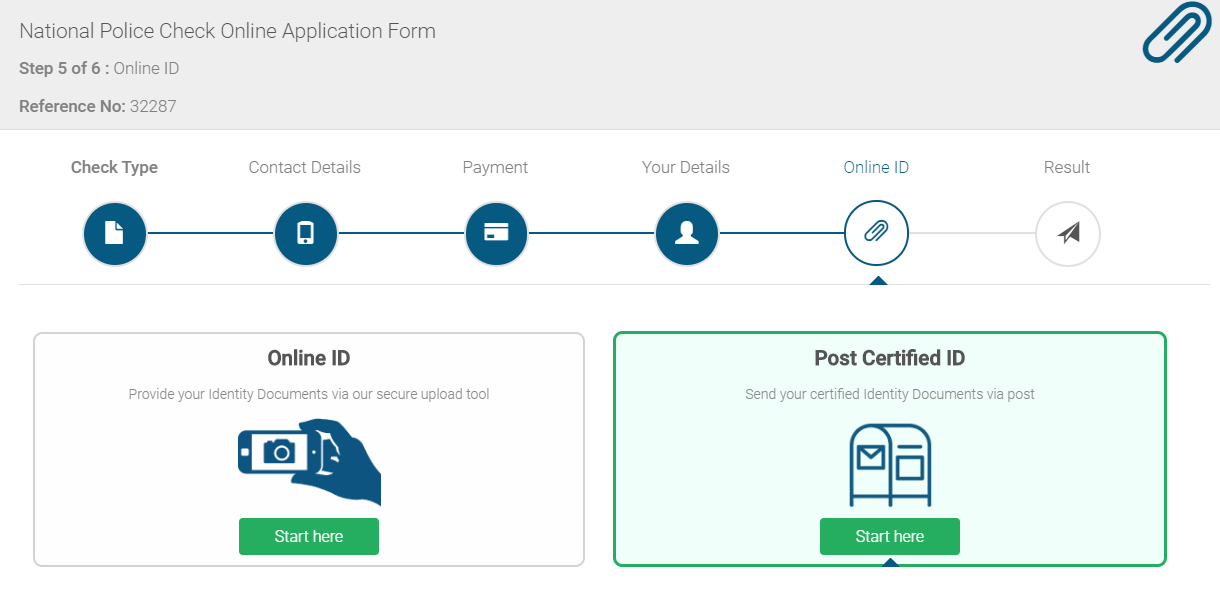Select the Contact Details phone step icon

306,234
